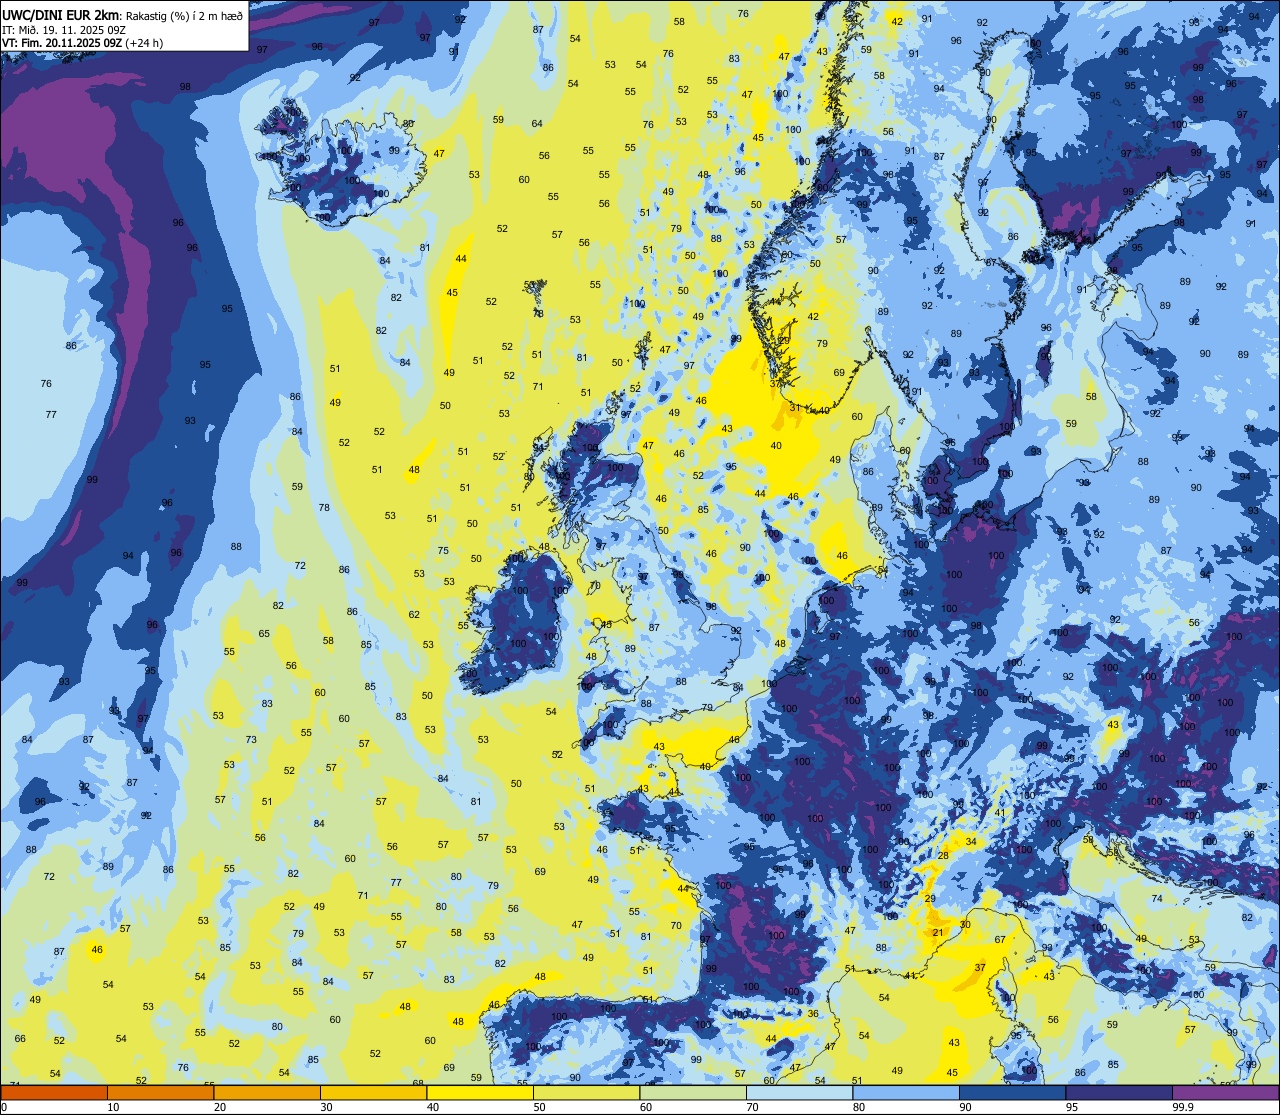Click the humidity value '65' over the Atlantic

pyautogui.click(x=264, y=633)
